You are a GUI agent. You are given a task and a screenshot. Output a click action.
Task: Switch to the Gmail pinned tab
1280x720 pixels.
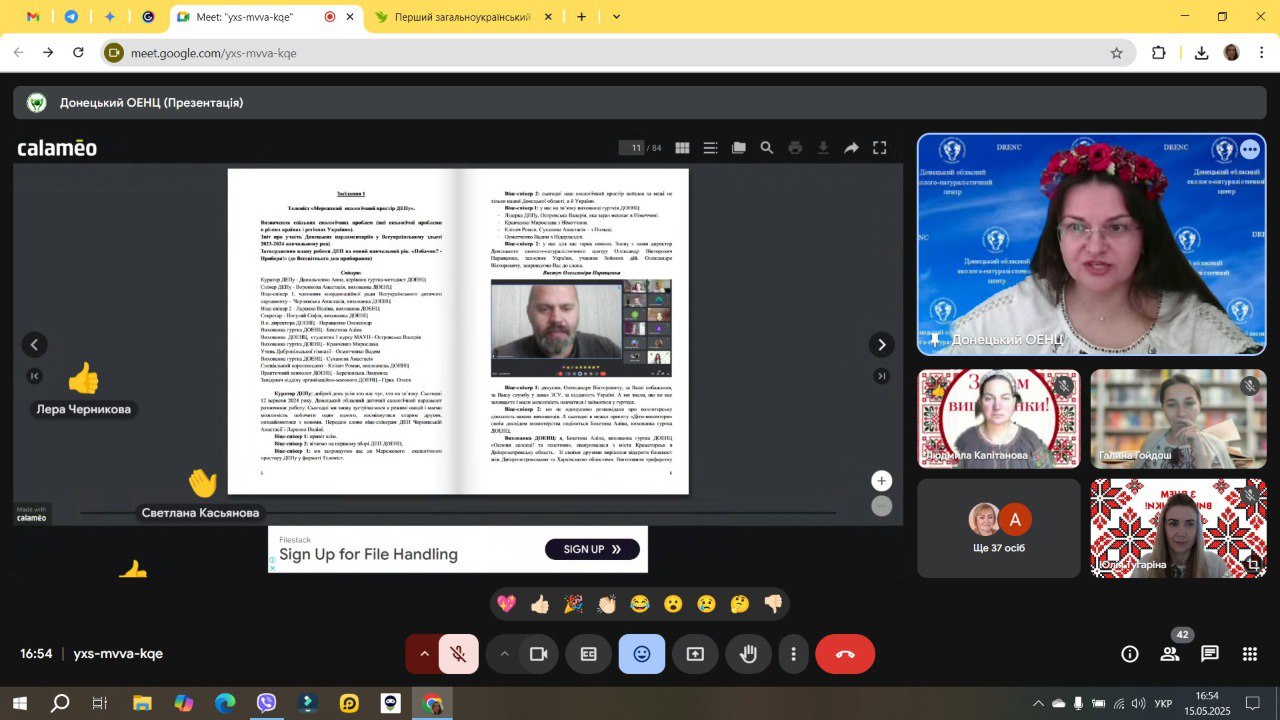[x=33, y=17]
